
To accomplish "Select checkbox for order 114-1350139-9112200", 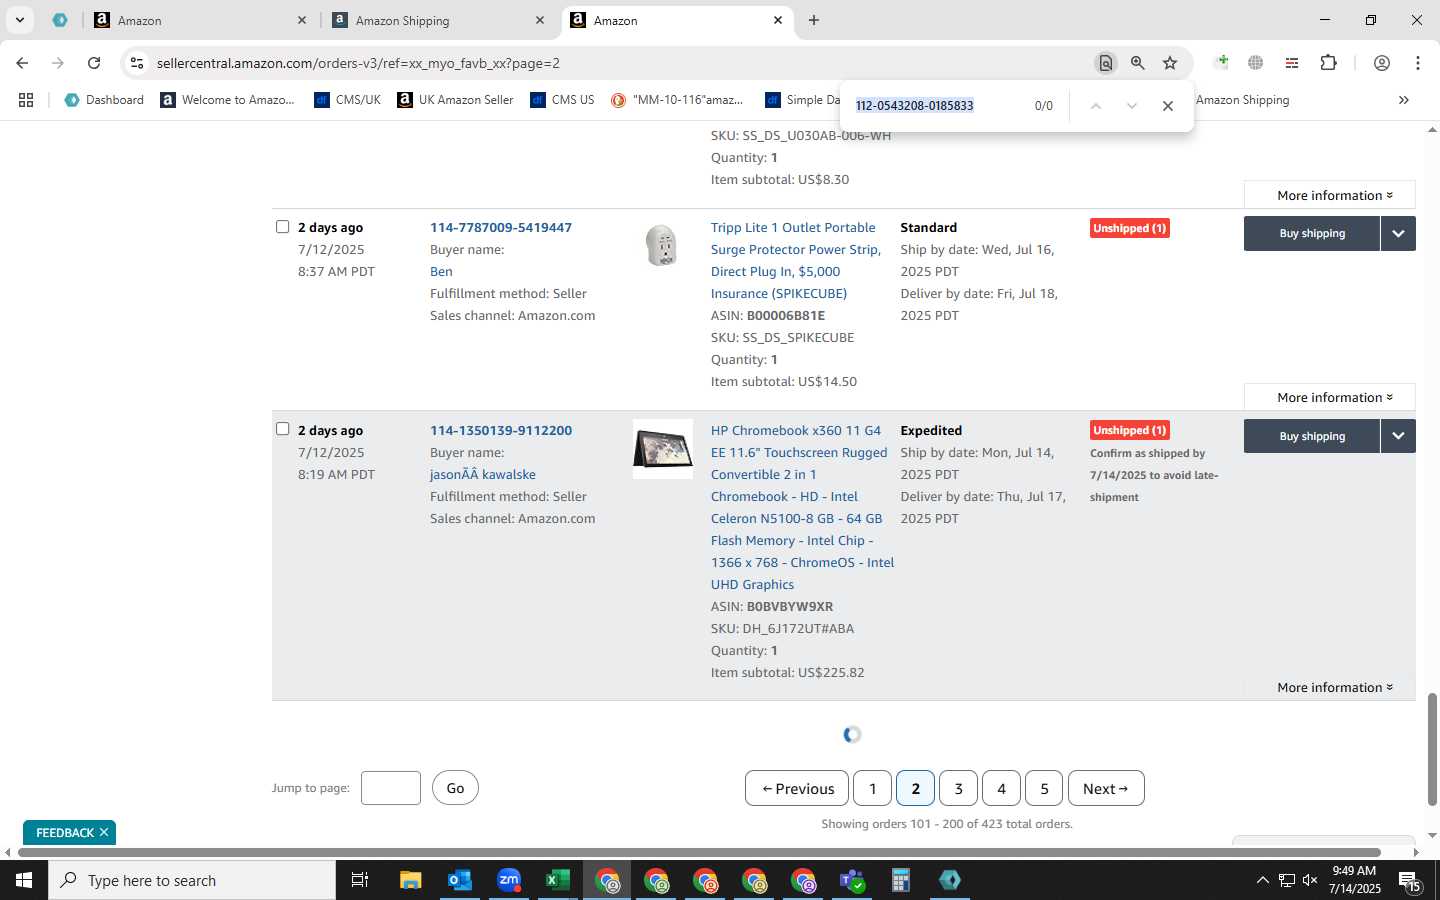I will tap(282, 429).
